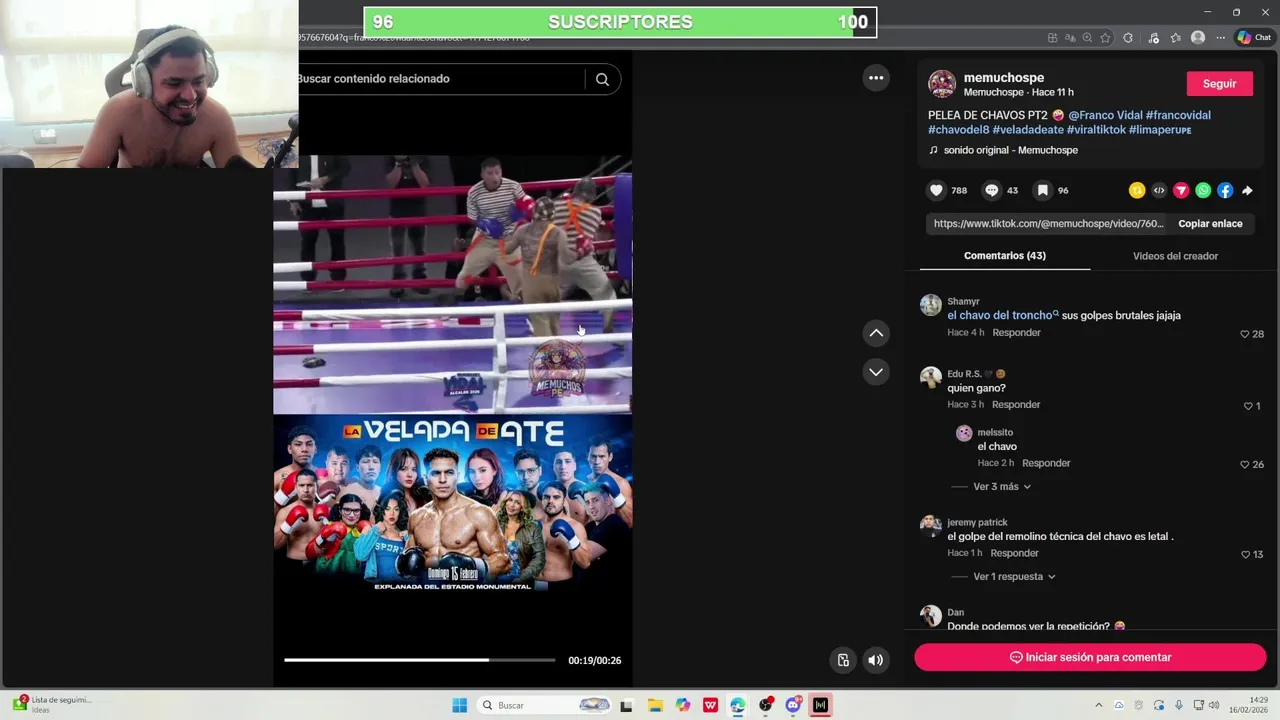
Task: Send to friends with red paper-plane icon
Action: (x=1181, y=190)
